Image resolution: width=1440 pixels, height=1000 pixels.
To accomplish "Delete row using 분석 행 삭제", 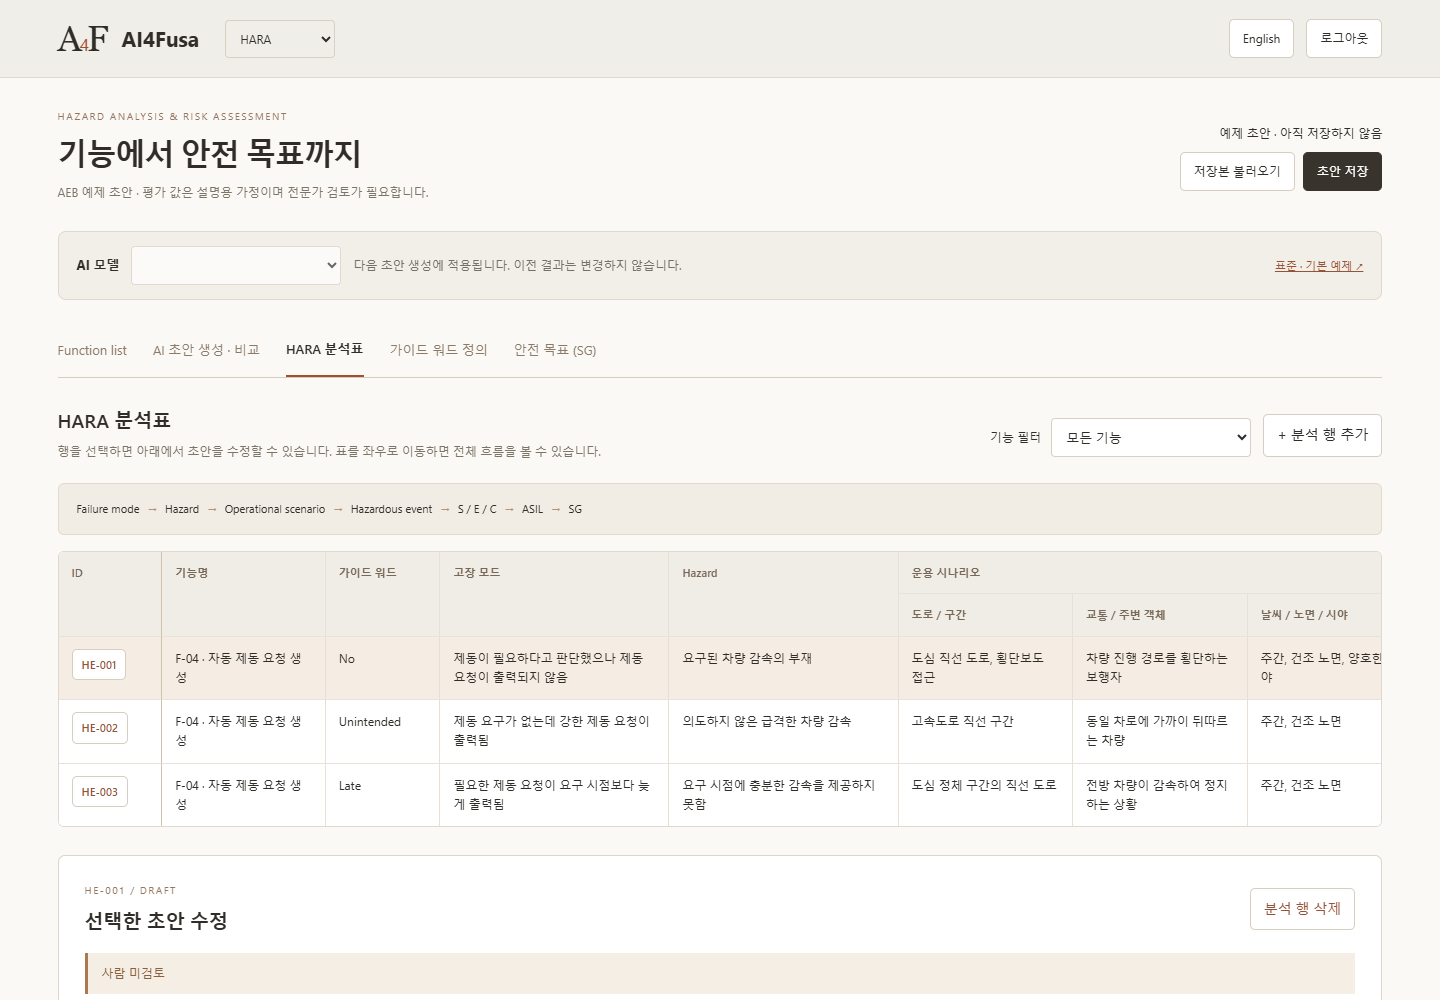I will (1302, 909).
